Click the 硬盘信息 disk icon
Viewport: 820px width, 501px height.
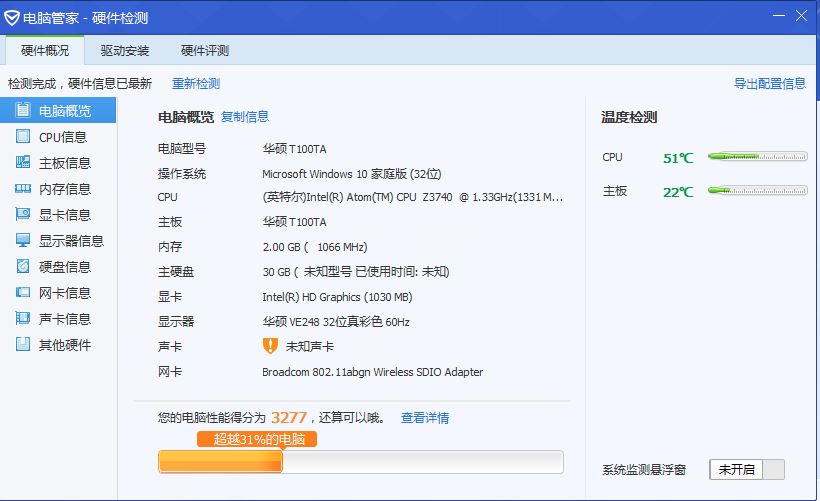coord(22,266)
